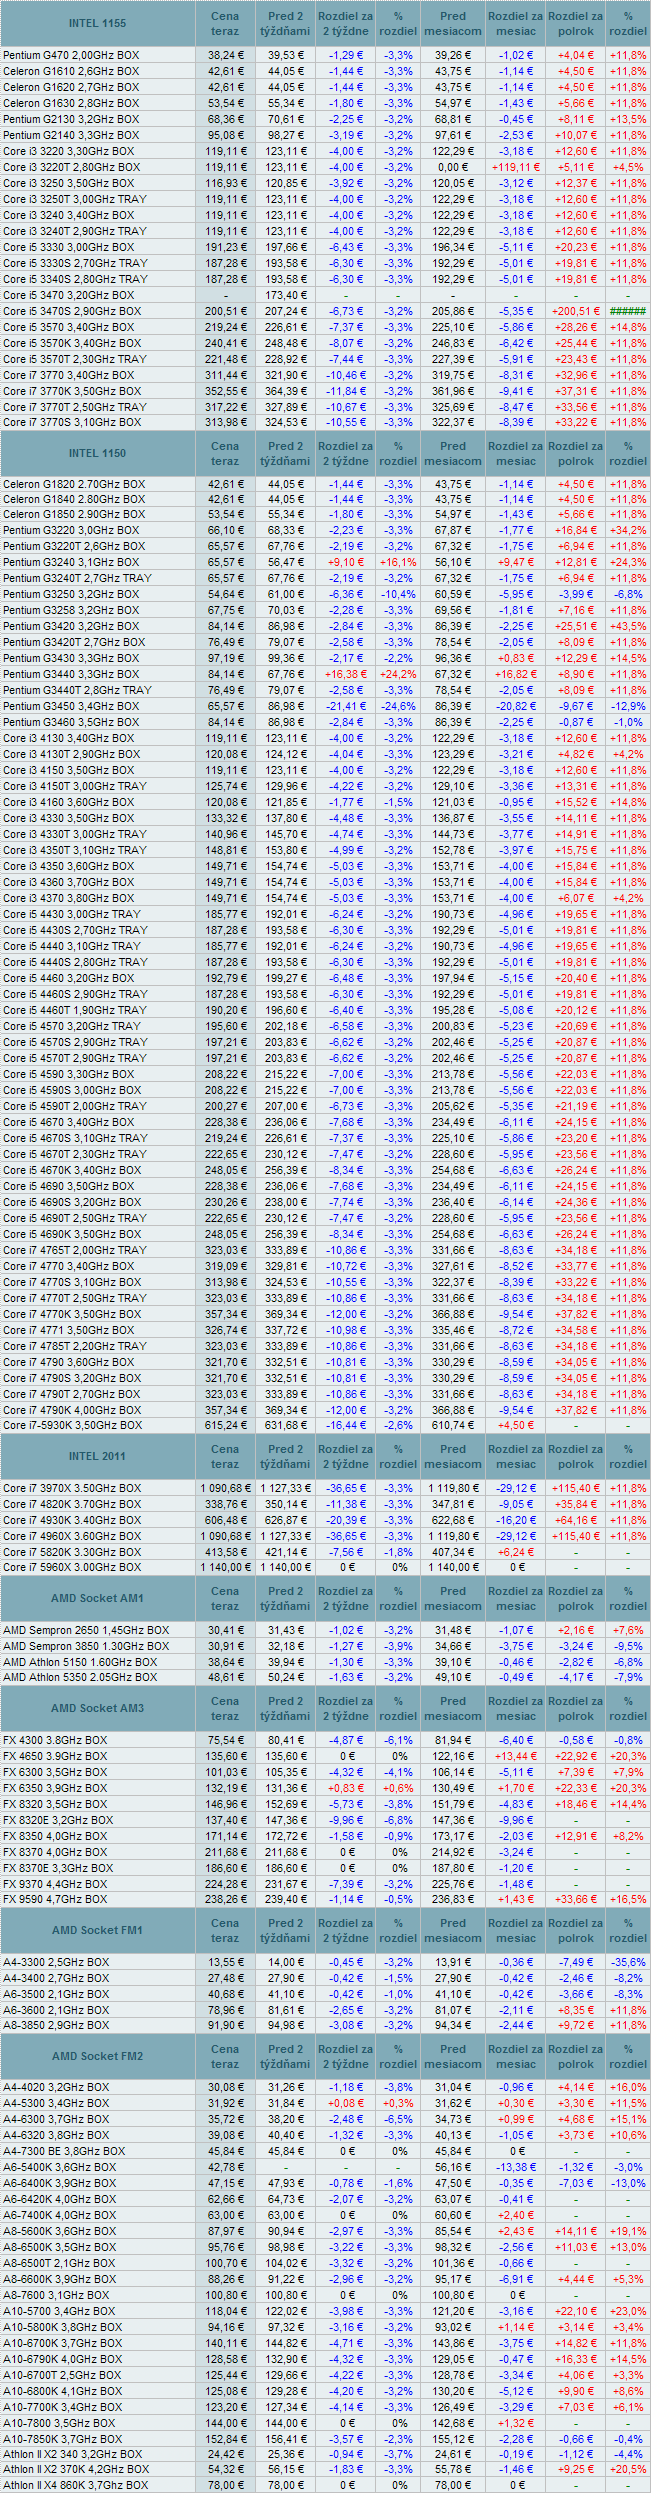Select Celeron G1820 2.70GHz BOX name
The height and width of the screenshot is (2493, 651).
(74, 484)
